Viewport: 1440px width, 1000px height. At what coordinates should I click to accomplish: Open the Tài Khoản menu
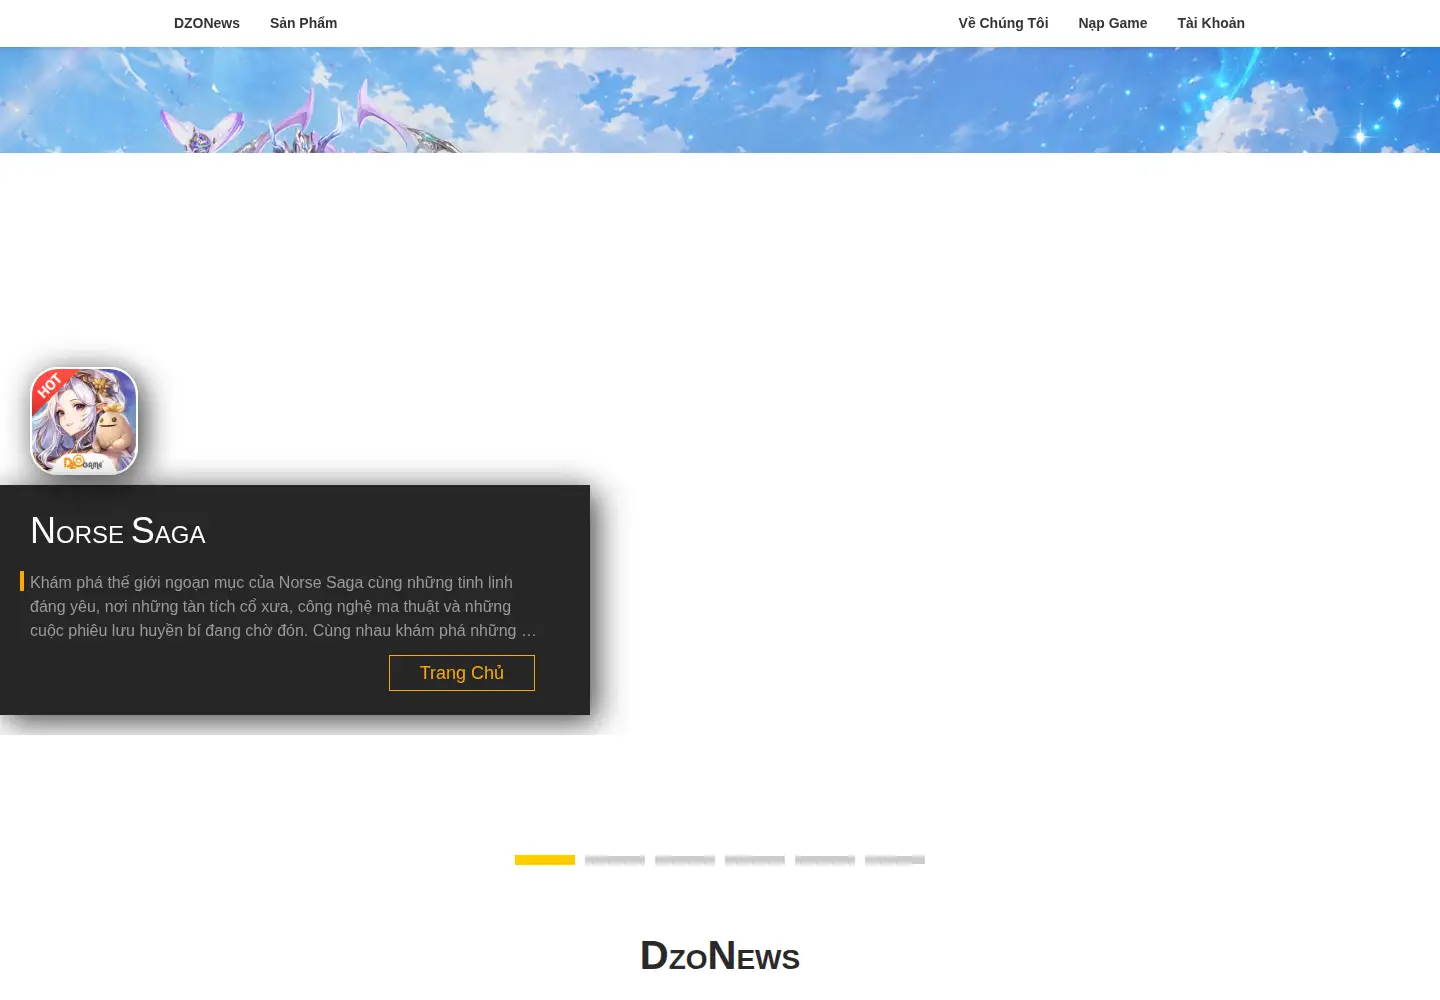pos(1210,23)
